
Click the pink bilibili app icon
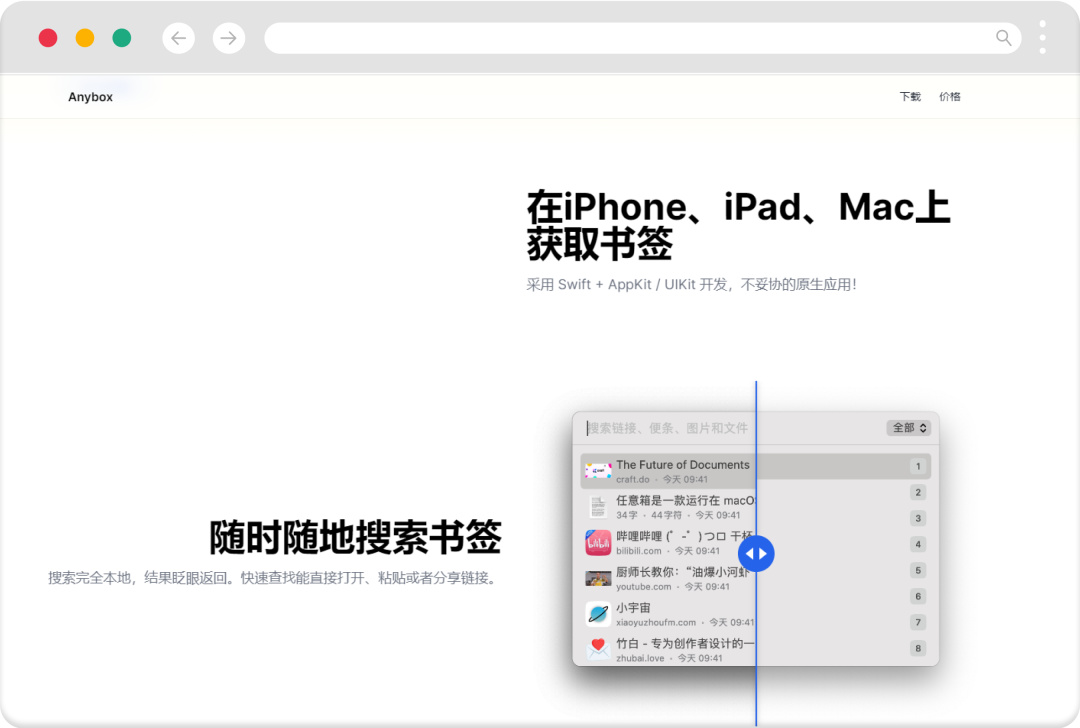coord(598,543)
